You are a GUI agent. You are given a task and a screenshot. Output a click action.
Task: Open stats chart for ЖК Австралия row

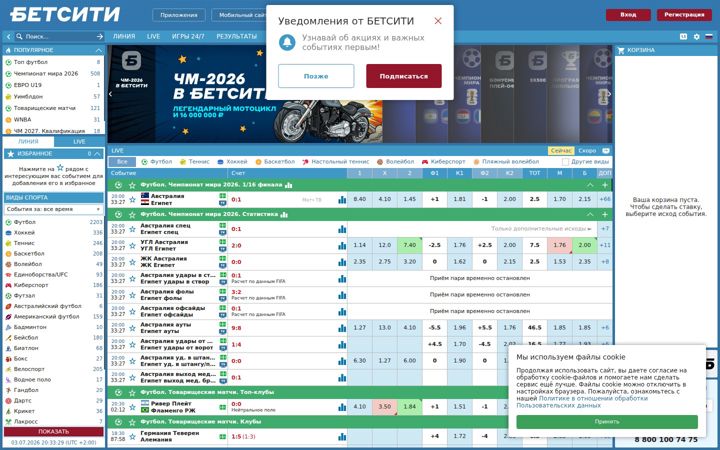click(342, 262)
